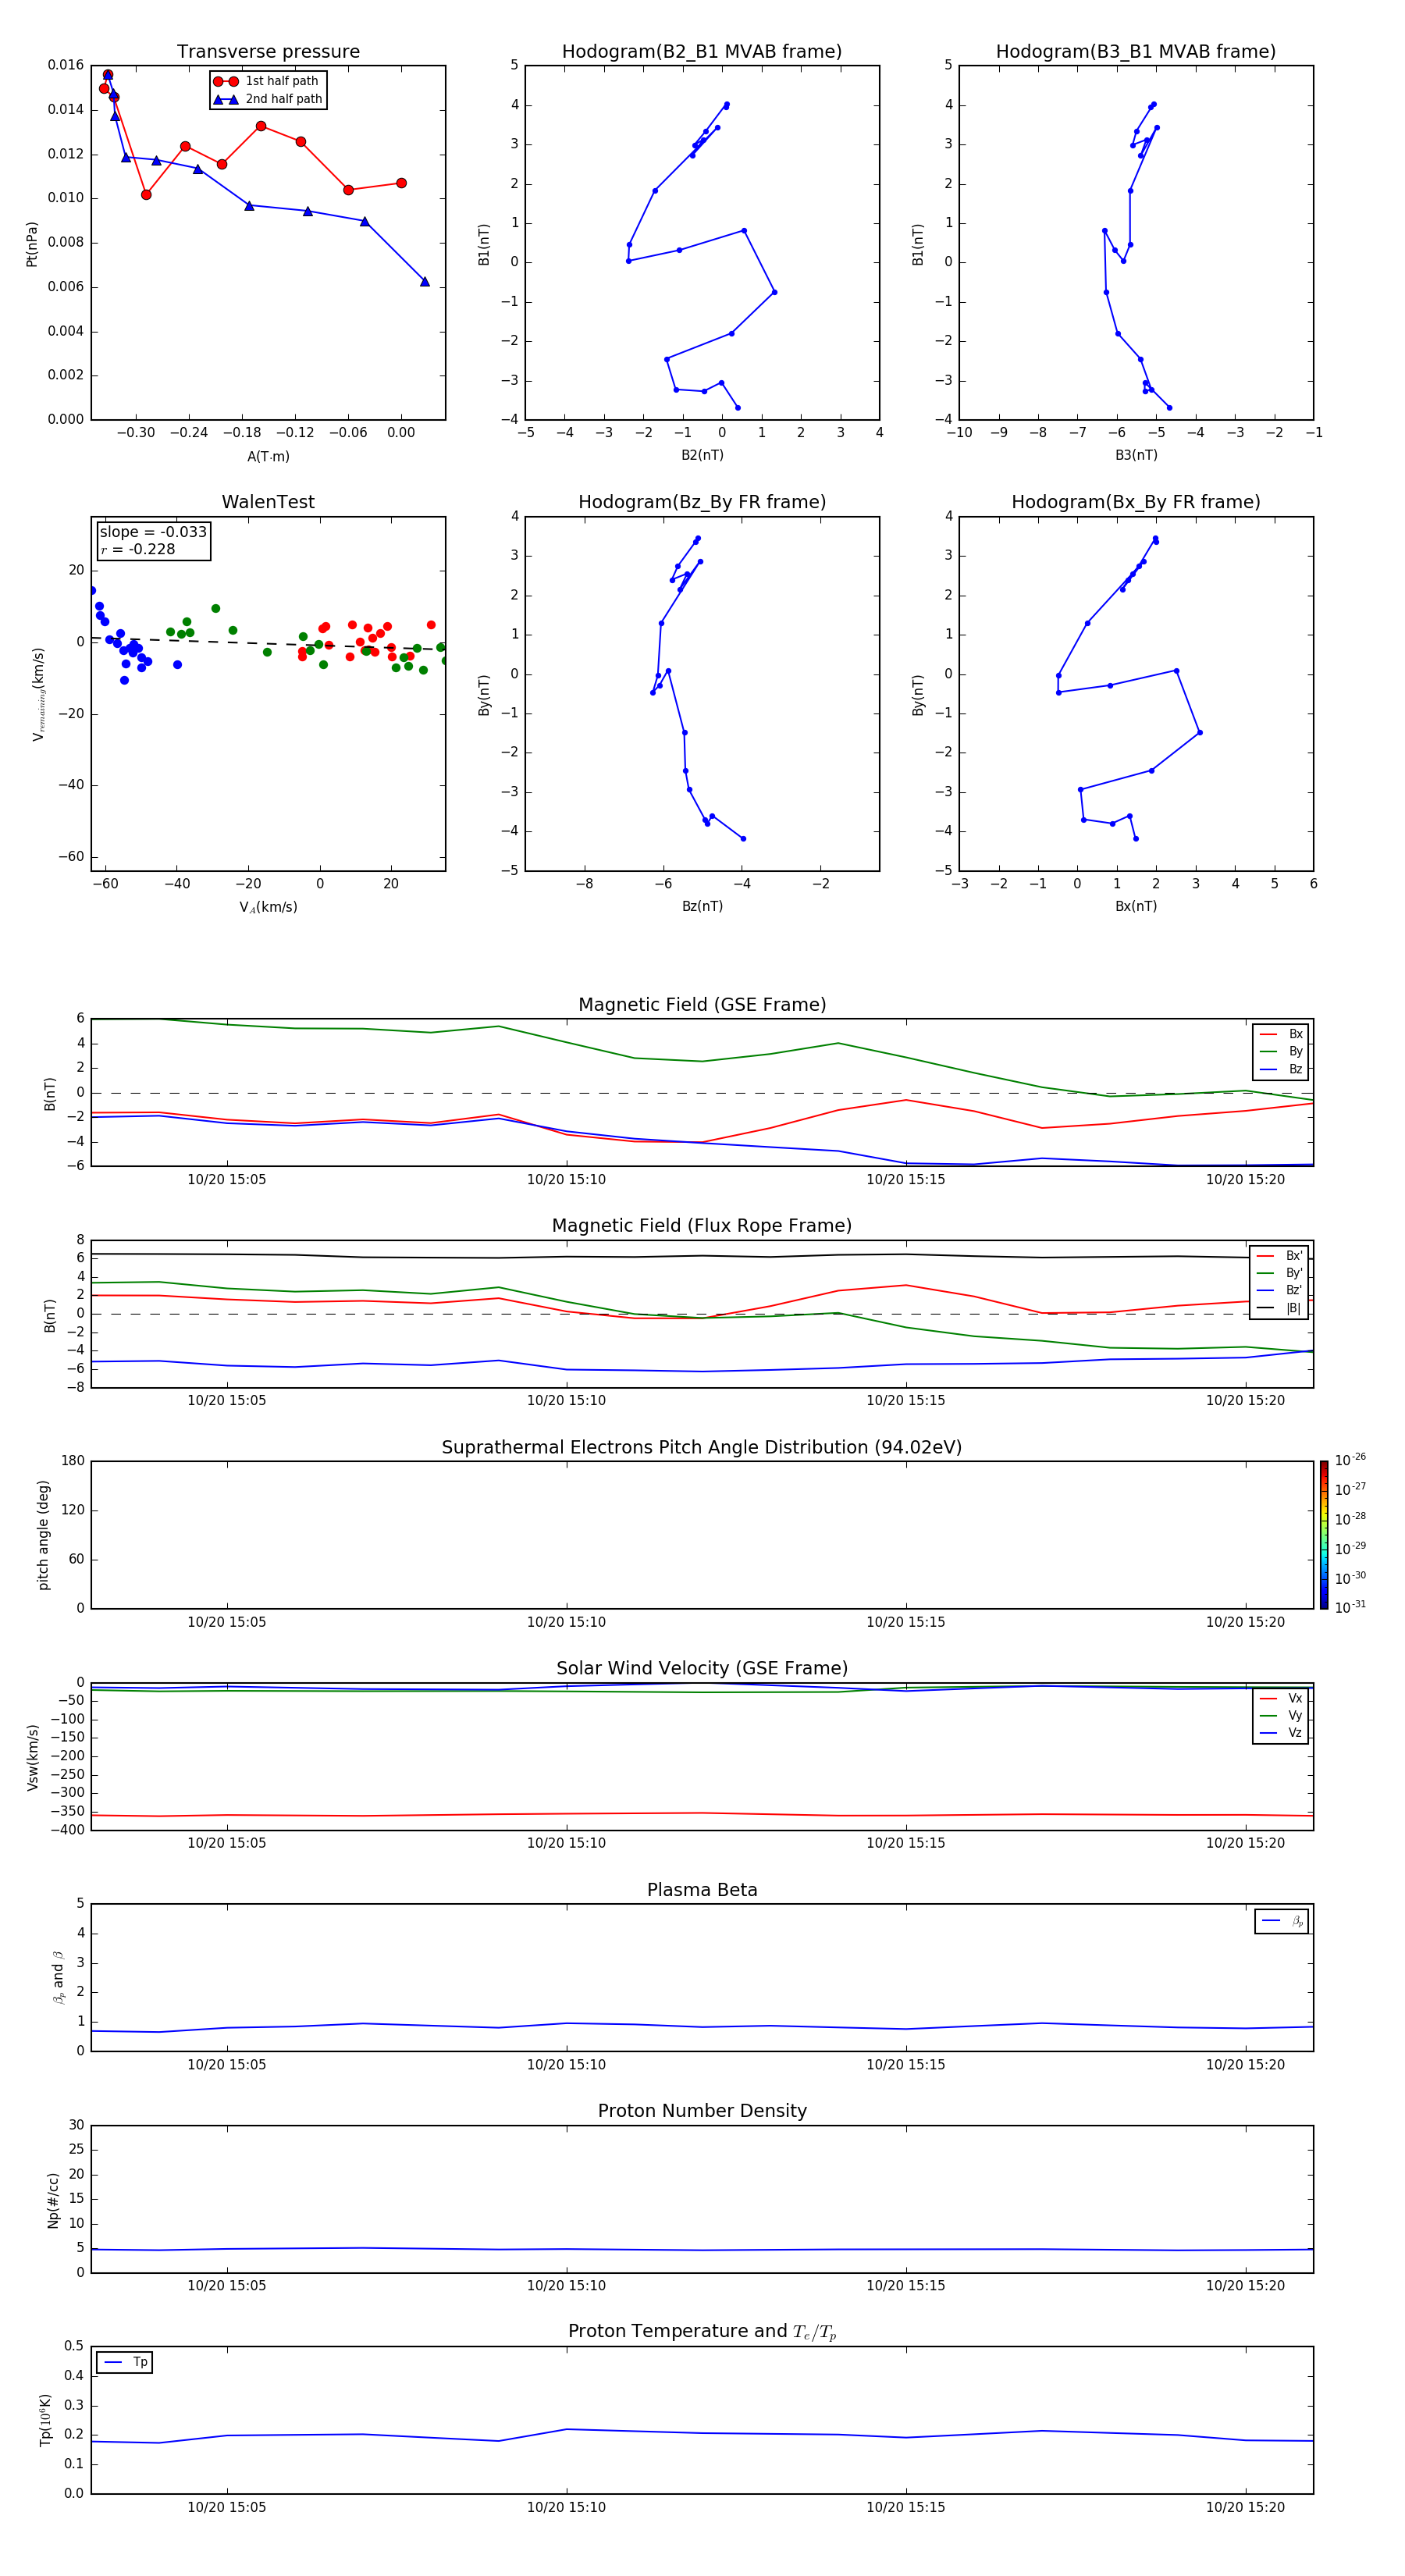This screenshot has width=1405, height=2576.
Task: Select 'Bz' in GSE magnetic field legend
Action: tap(1282, 1069)
